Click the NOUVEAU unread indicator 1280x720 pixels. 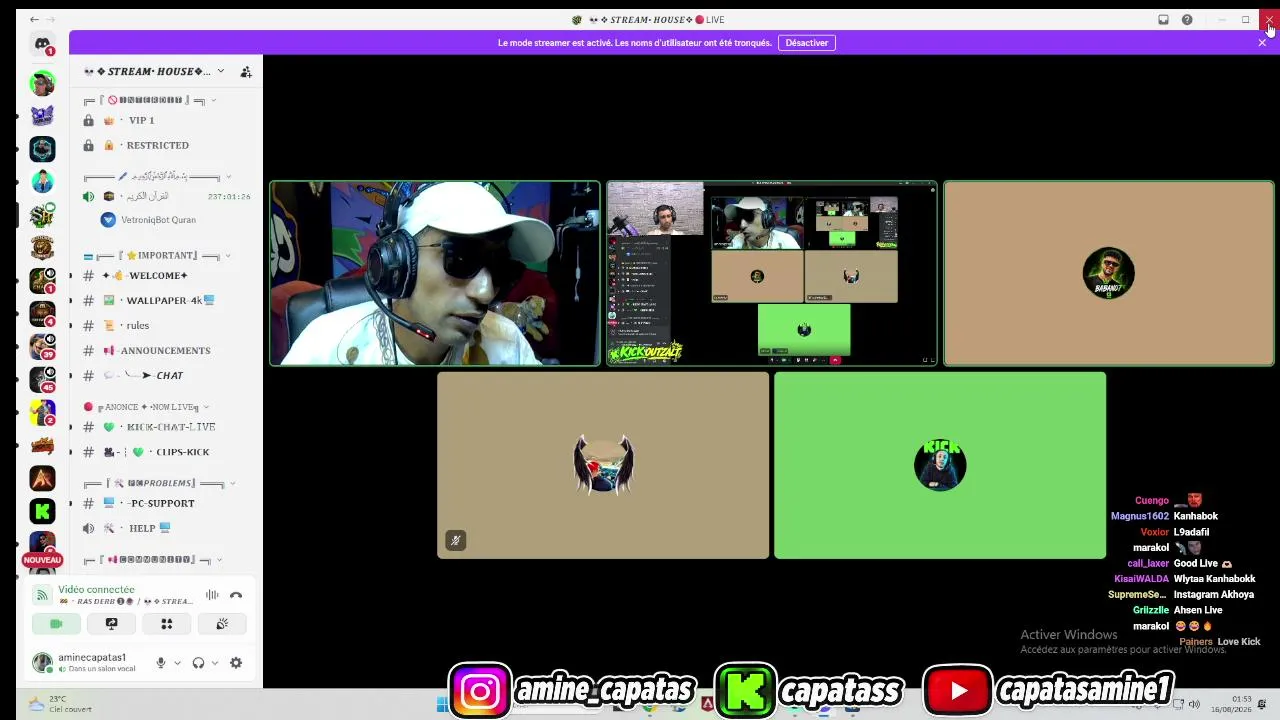pos(42,560)
